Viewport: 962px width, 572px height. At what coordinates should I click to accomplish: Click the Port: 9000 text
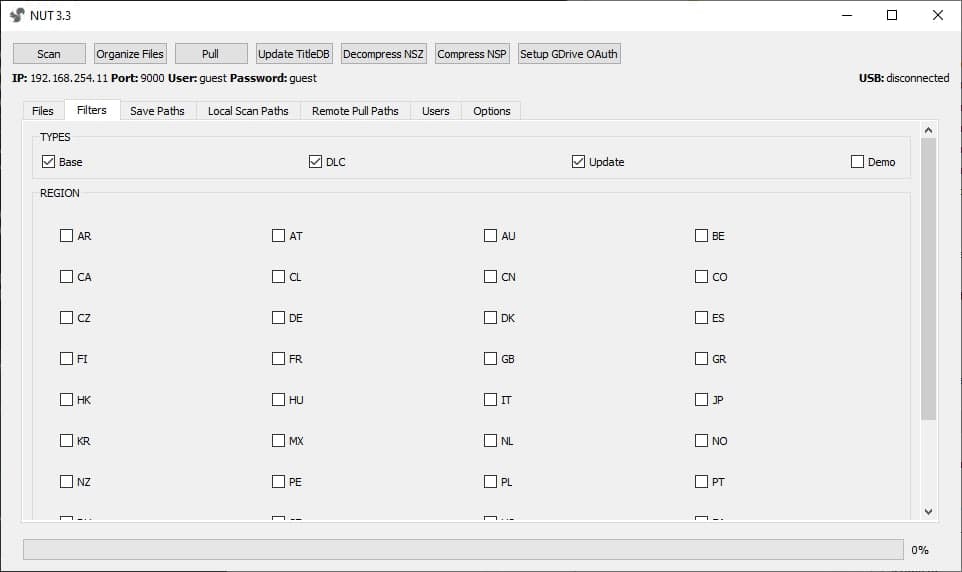tap(138, 78)
